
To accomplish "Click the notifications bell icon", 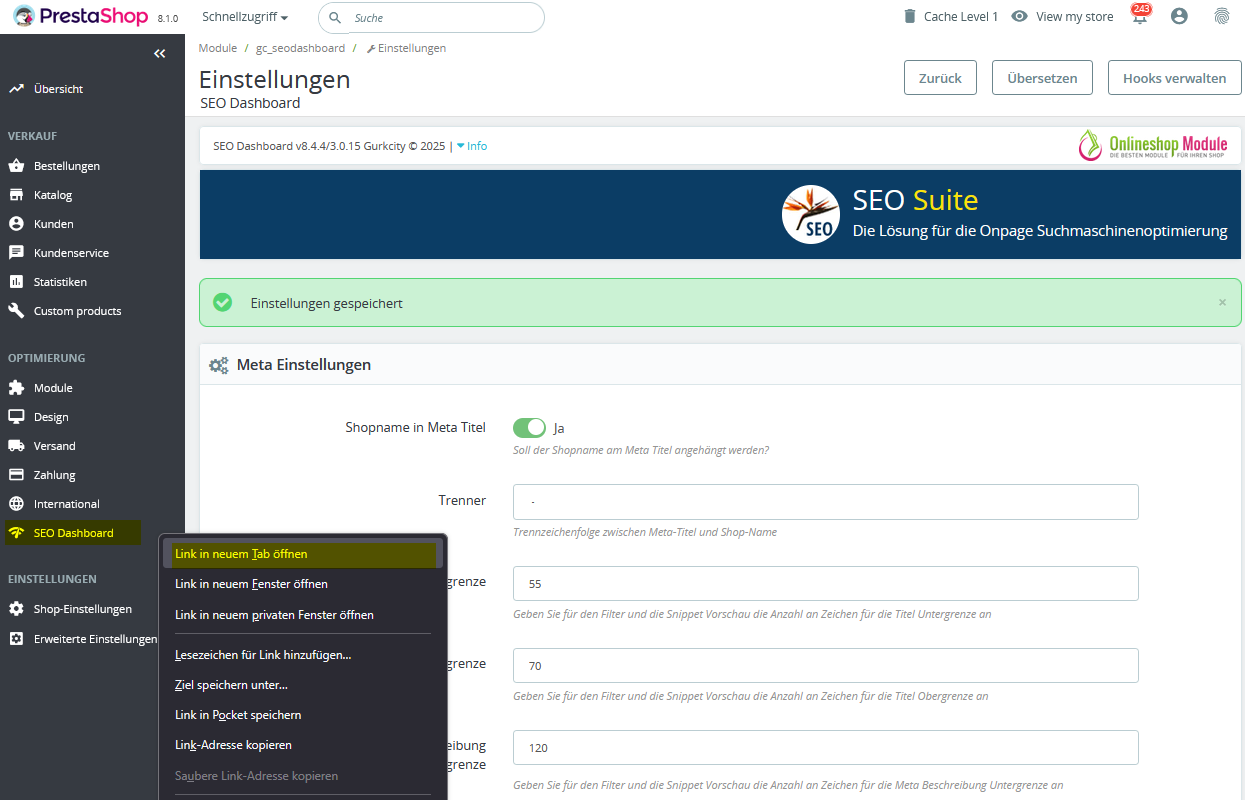I will click(x=1139, y=17).
